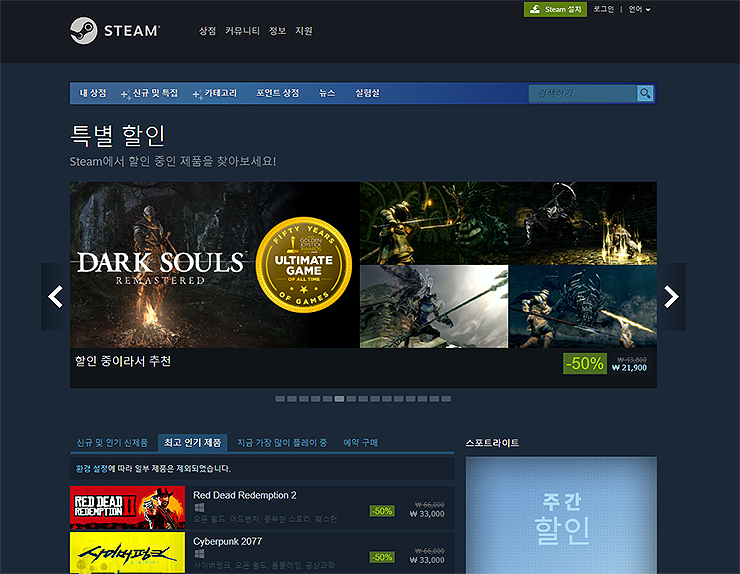Open the 커뮤니티 top menu
Screen dimensions: 740x574
pyautogui.click(x=242, y=31)
